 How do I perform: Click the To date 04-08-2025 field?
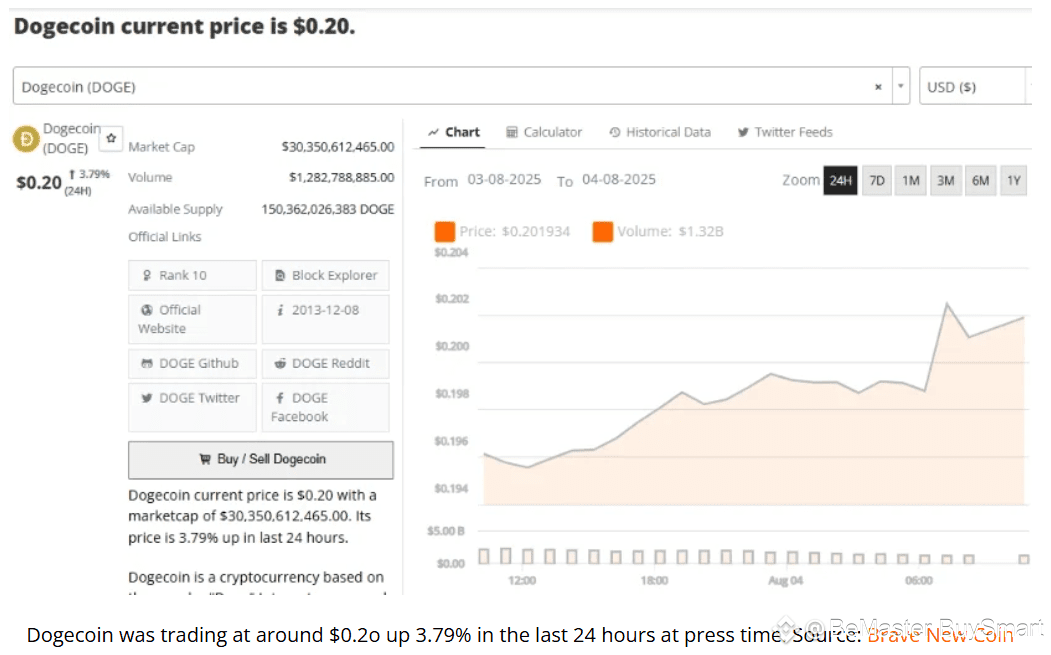[619, 180]
